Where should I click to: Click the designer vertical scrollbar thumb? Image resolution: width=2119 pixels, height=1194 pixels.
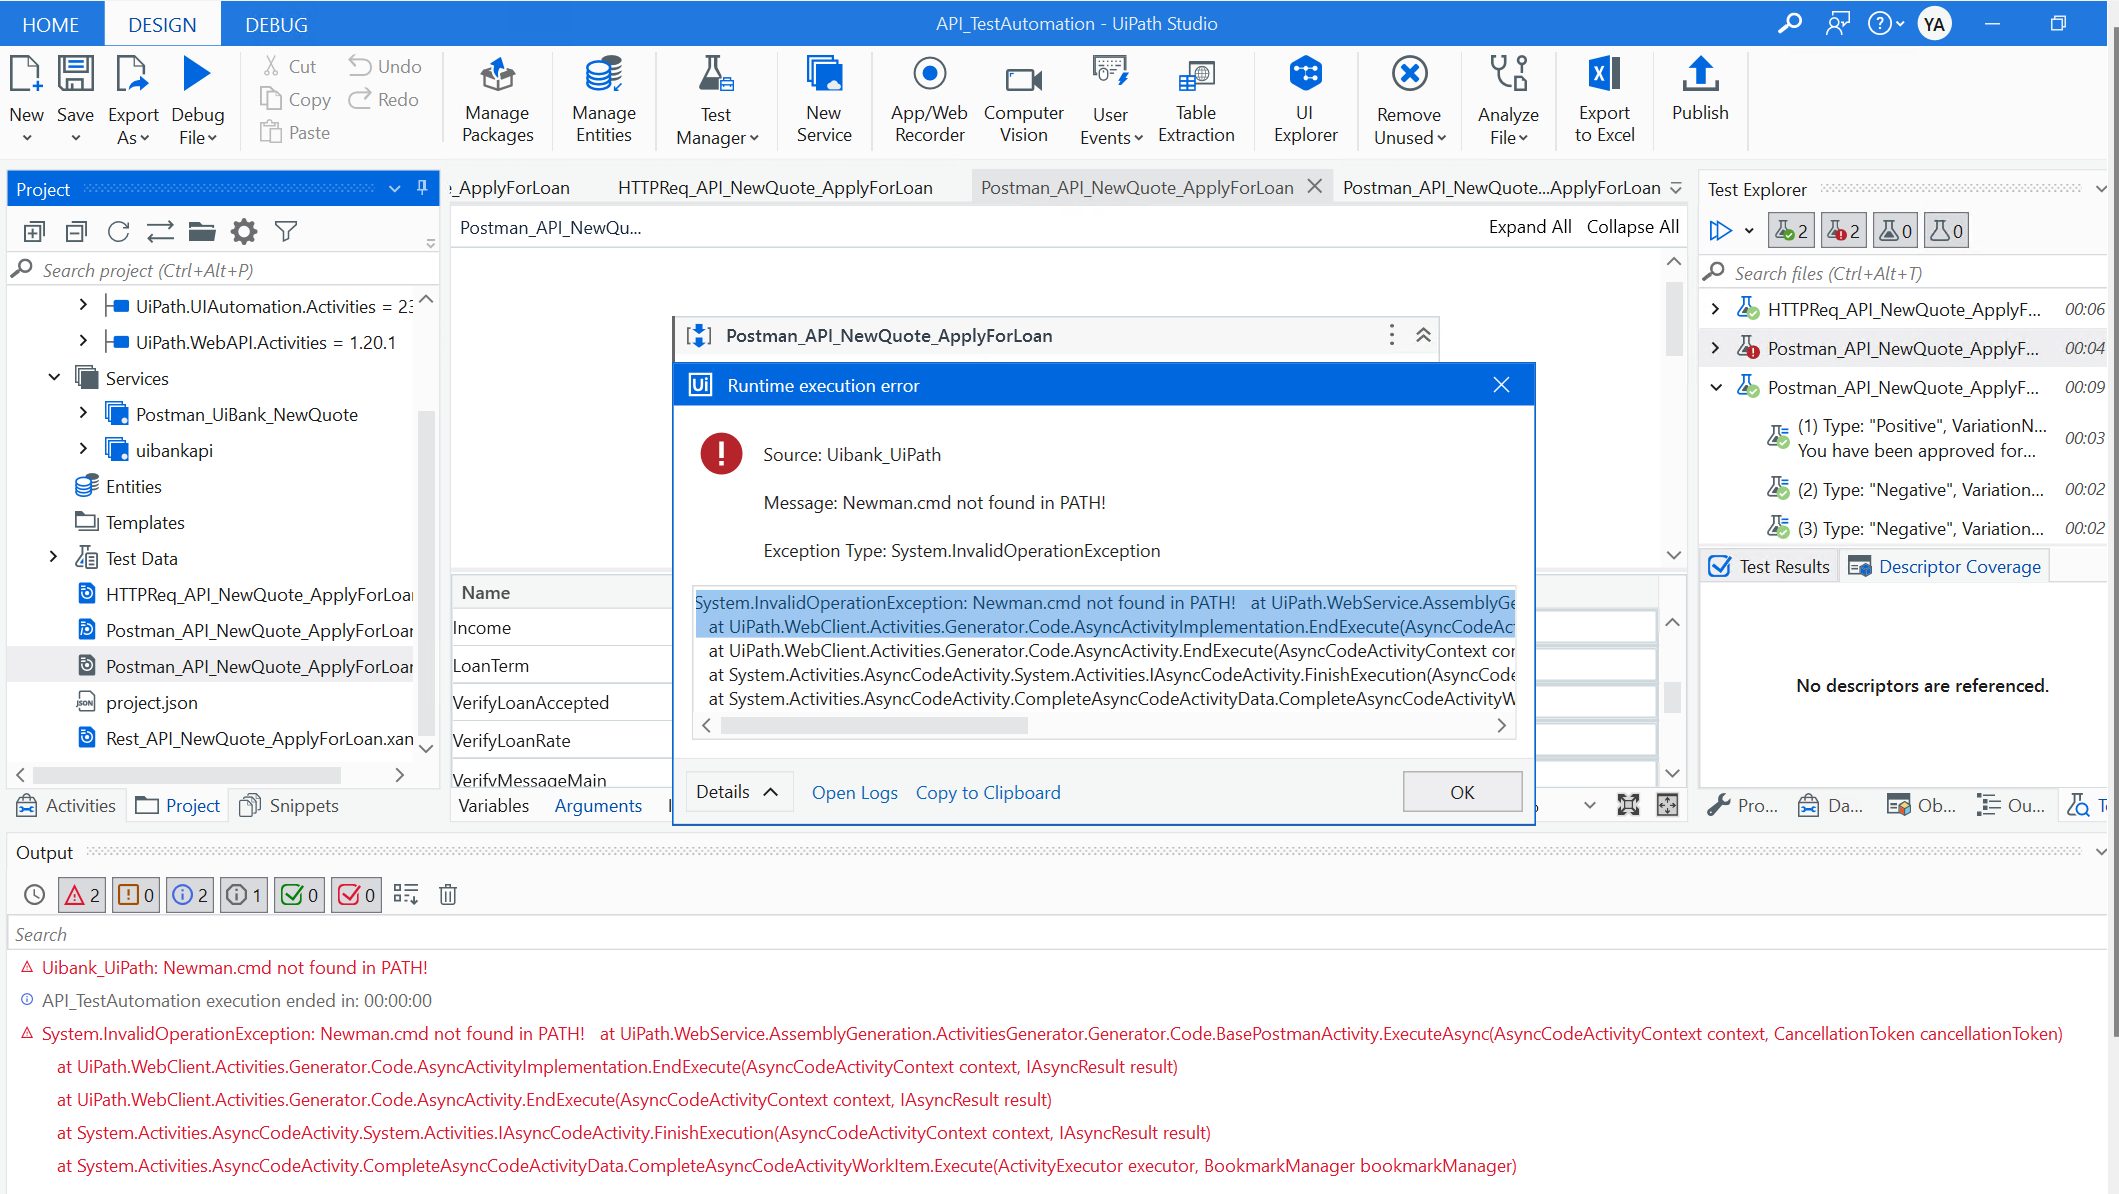pyautogui.click(x=1673, y=318)
